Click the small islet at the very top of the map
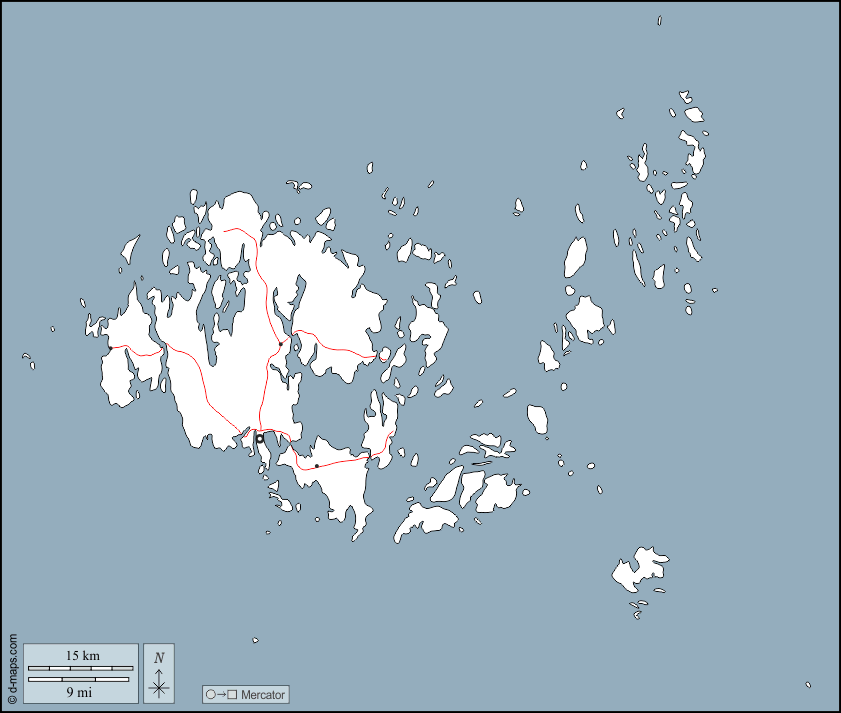The height and width of the screenshot is (713, 841). click(x=660, y=19)
